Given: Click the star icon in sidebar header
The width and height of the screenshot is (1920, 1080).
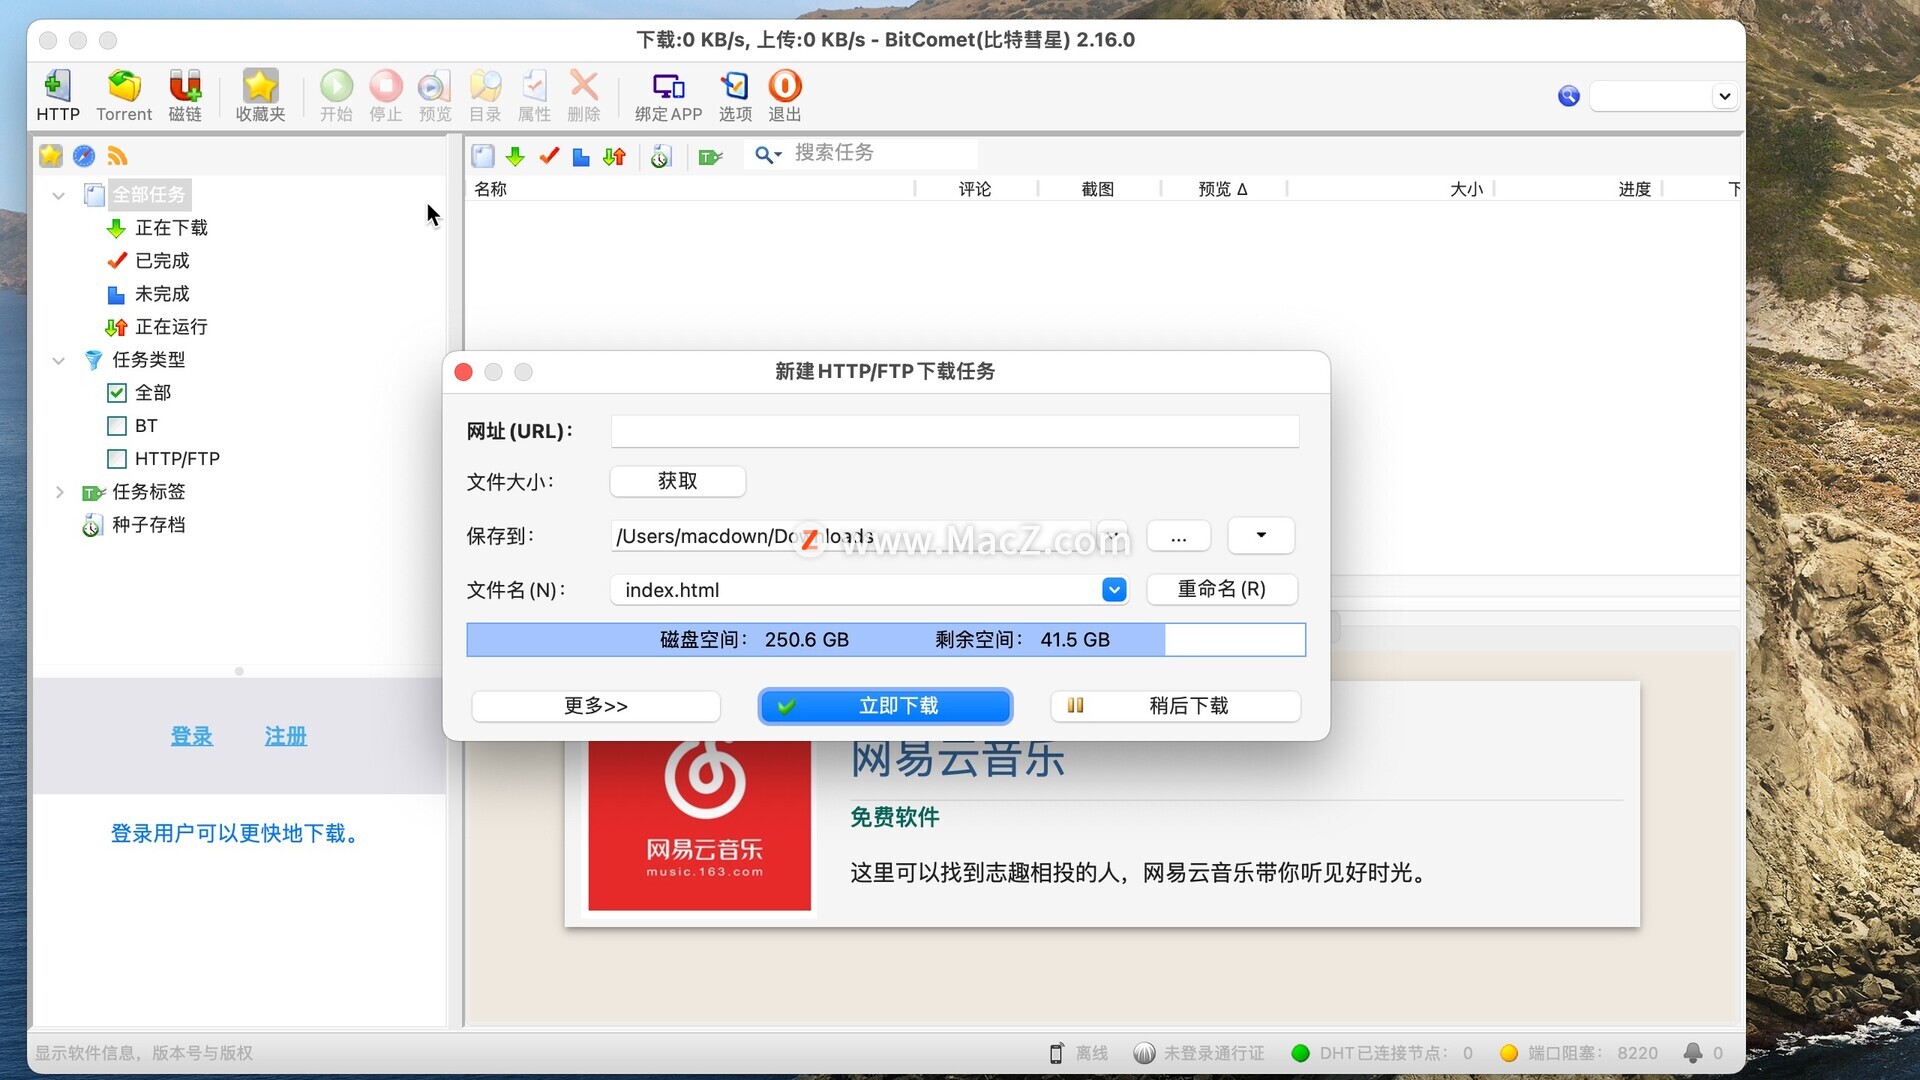Looking at the screenshot, I should point(51,156).
